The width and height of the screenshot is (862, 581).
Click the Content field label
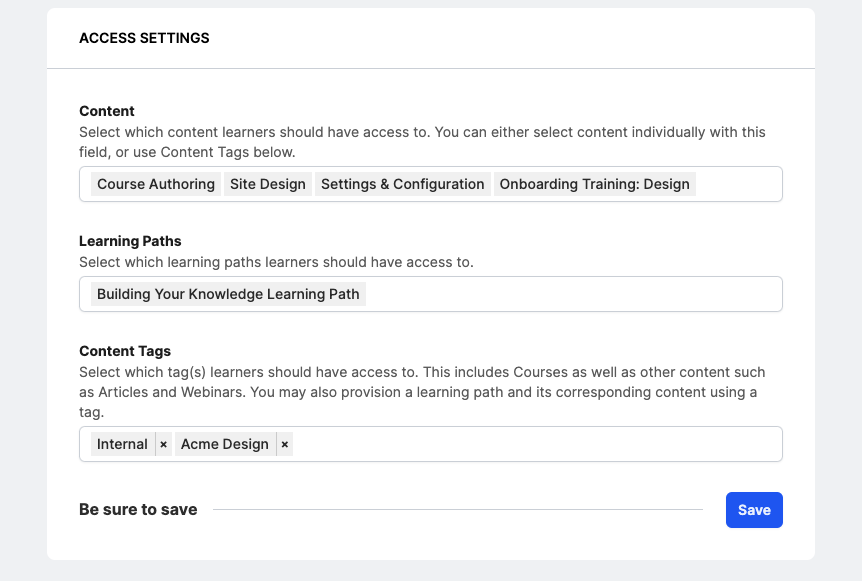click(107, 111)
